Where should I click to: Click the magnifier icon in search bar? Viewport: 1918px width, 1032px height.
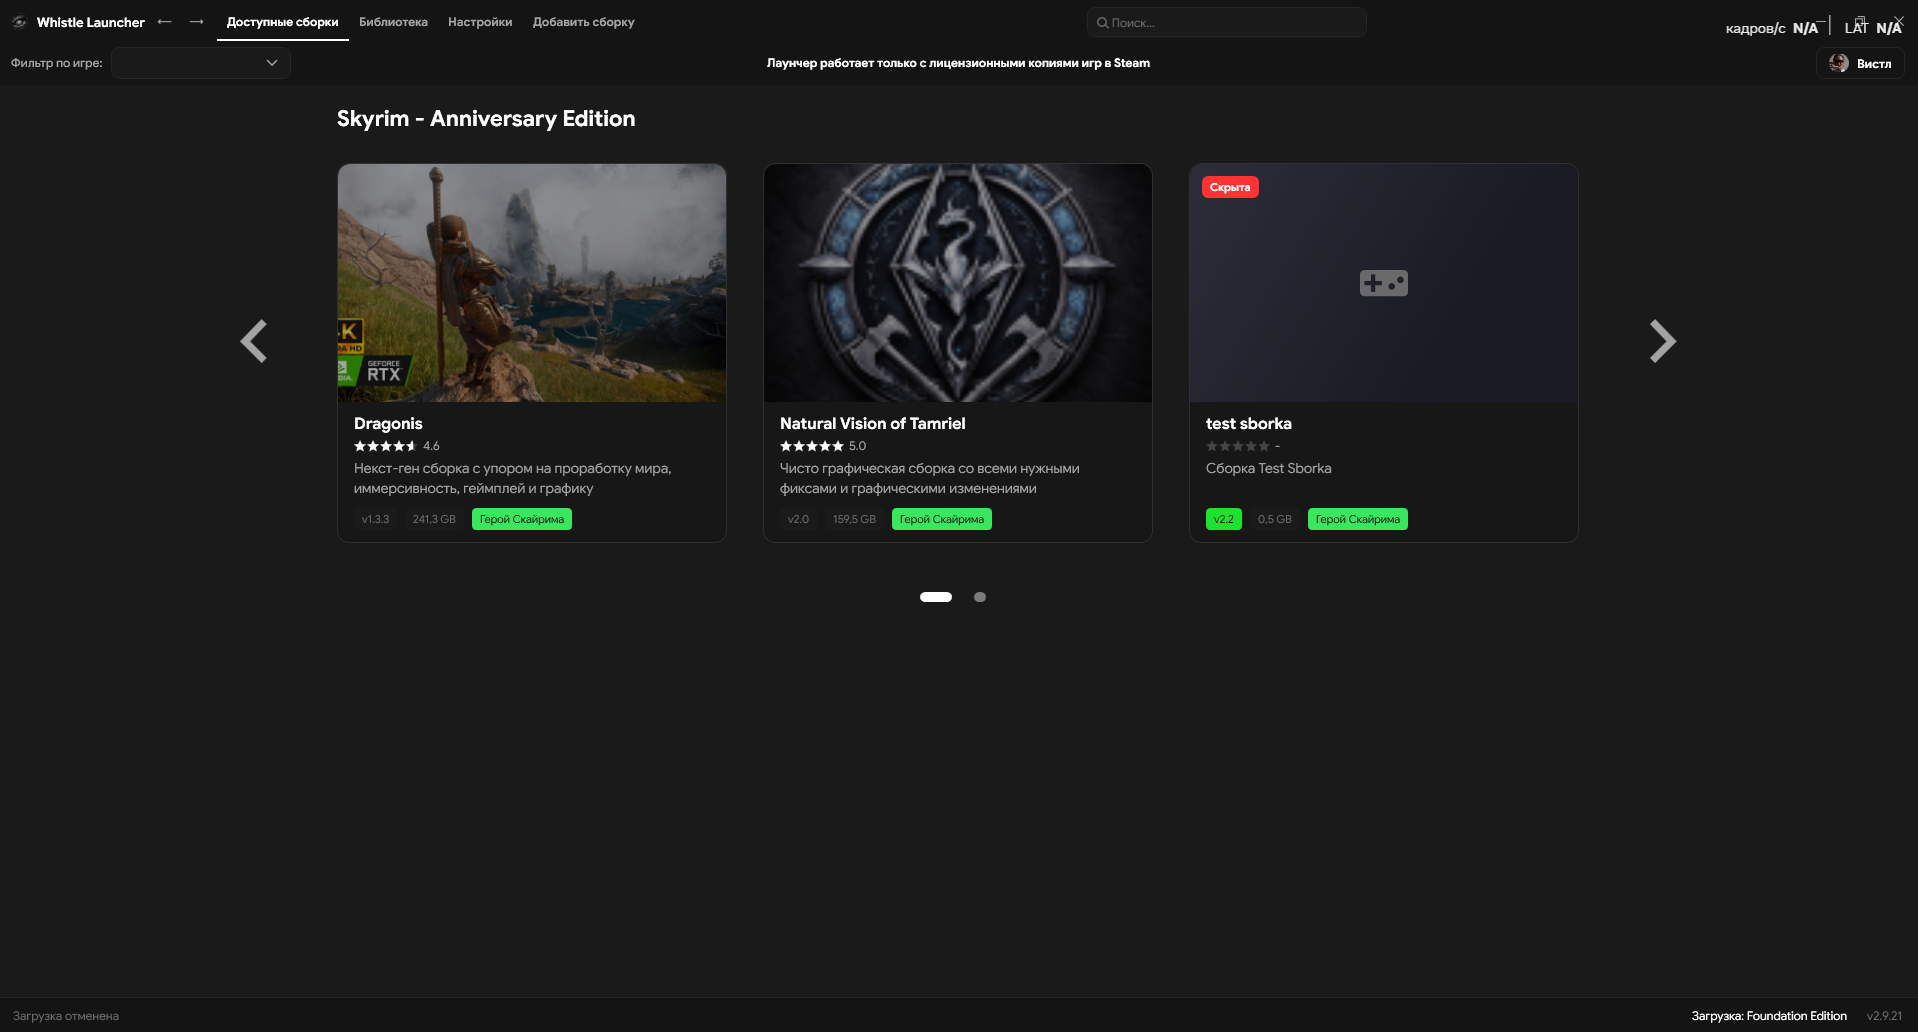(1102, 22)
